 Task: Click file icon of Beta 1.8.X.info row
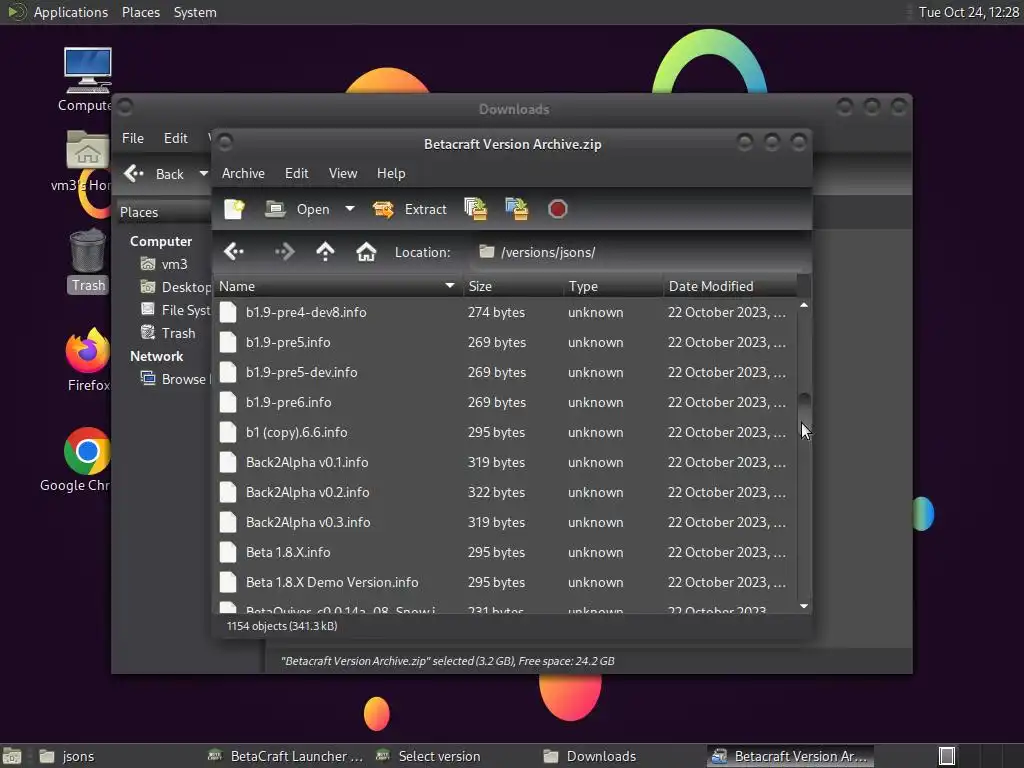tap(228, 552)
